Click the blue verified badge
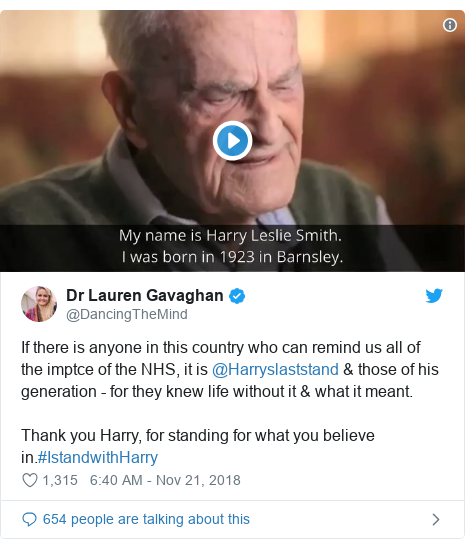465x549 pixels. coord(237,296)
